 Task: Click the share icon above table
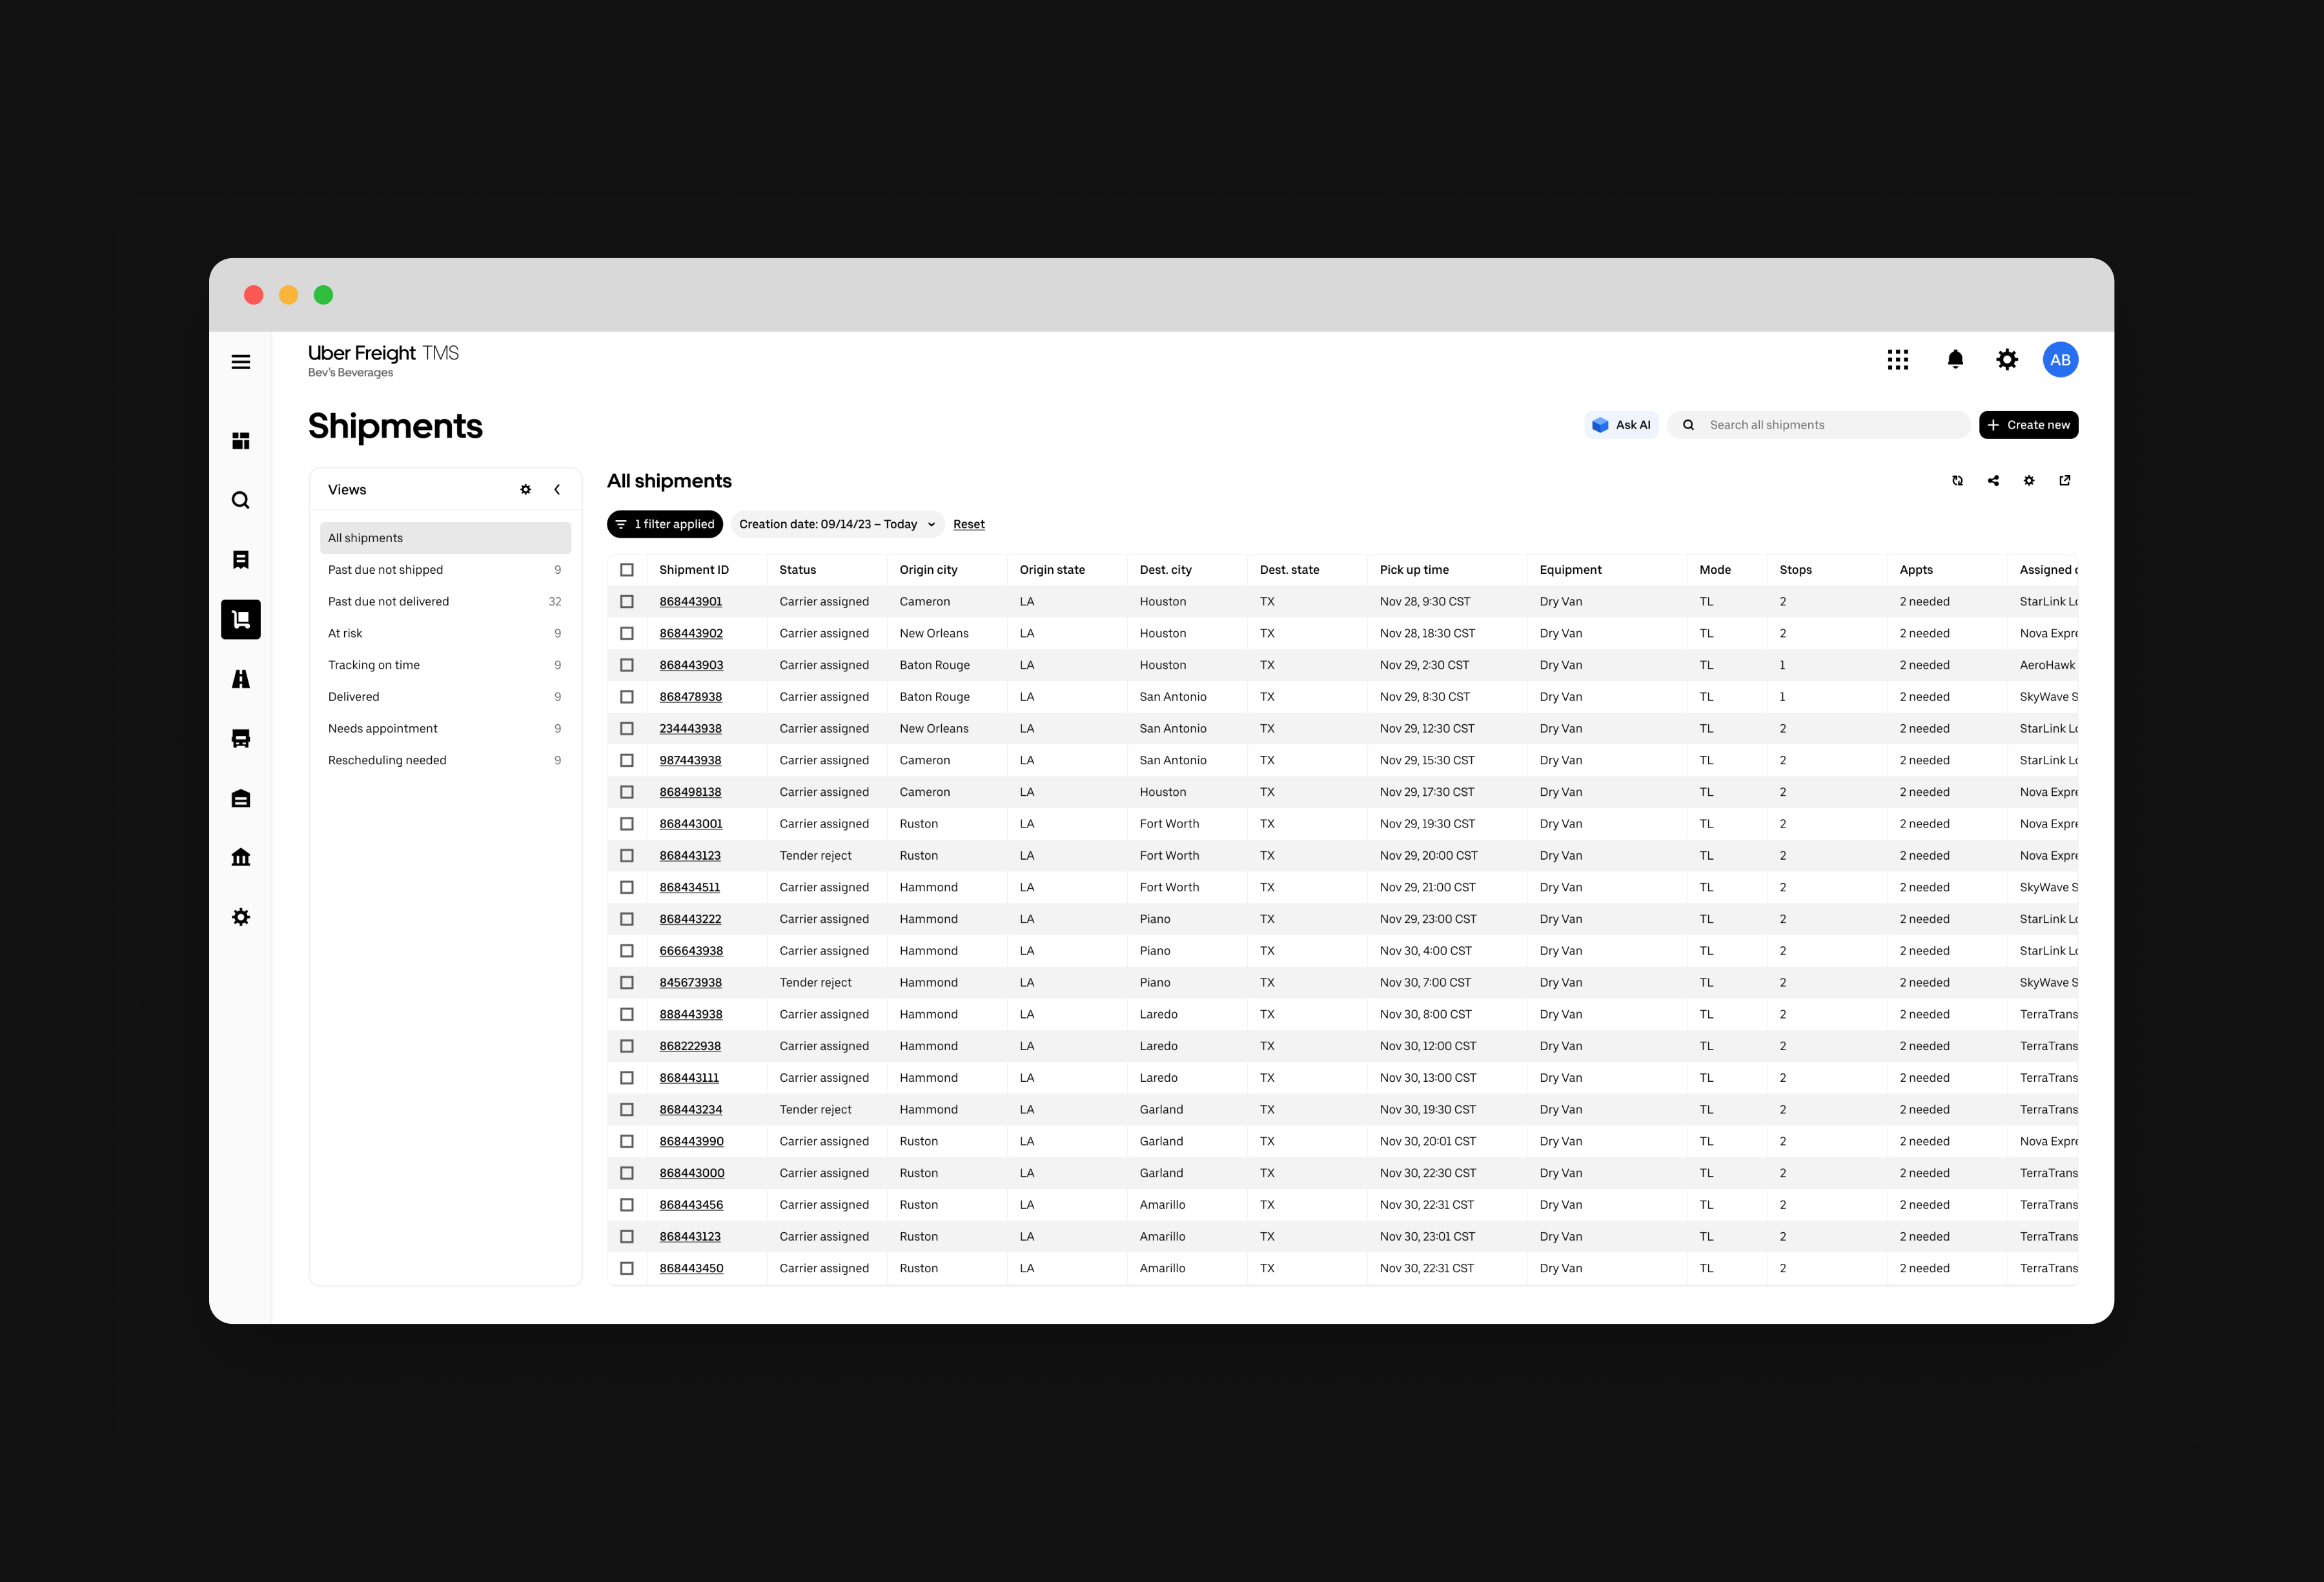click(1993, 481)
